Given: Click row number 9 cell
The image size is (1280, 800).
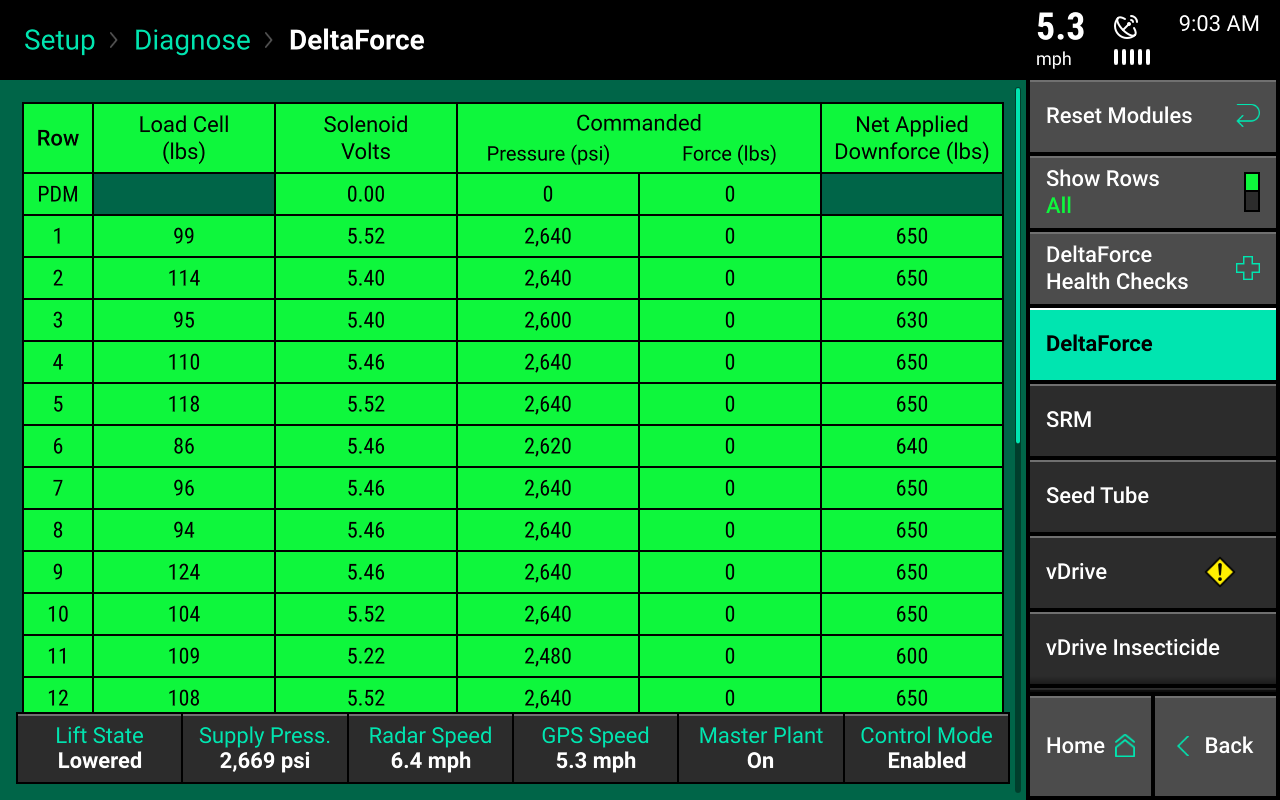Looking at the screenshot, I should pos(58,572).
